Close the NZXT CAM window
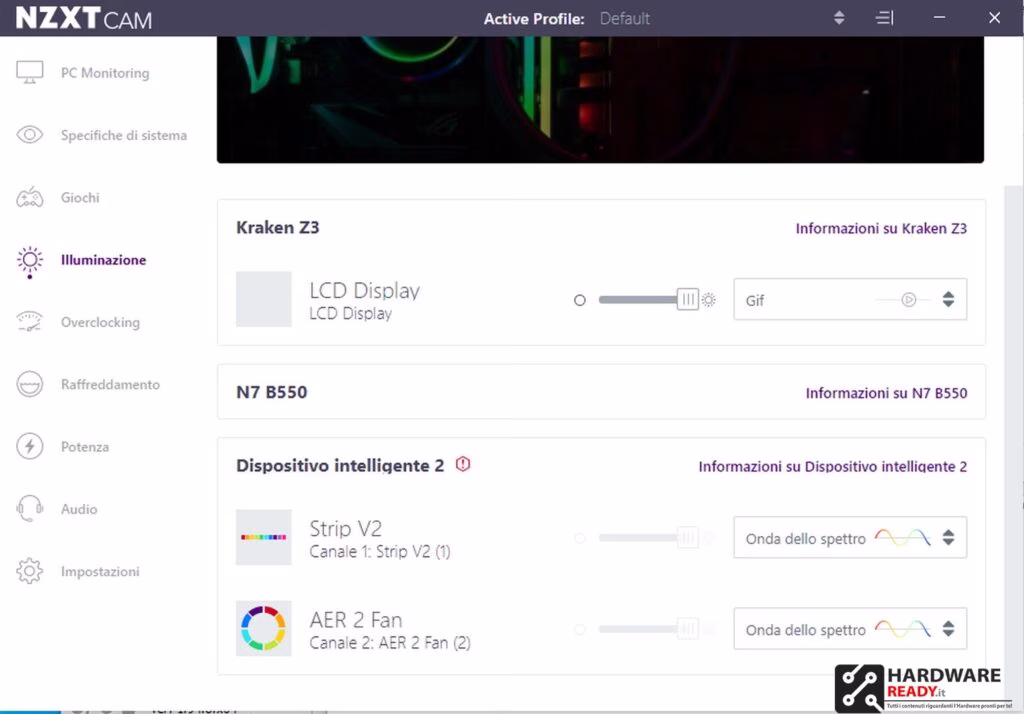The height and width of the screenshot is (714, 1024). (x=994, y=18)
